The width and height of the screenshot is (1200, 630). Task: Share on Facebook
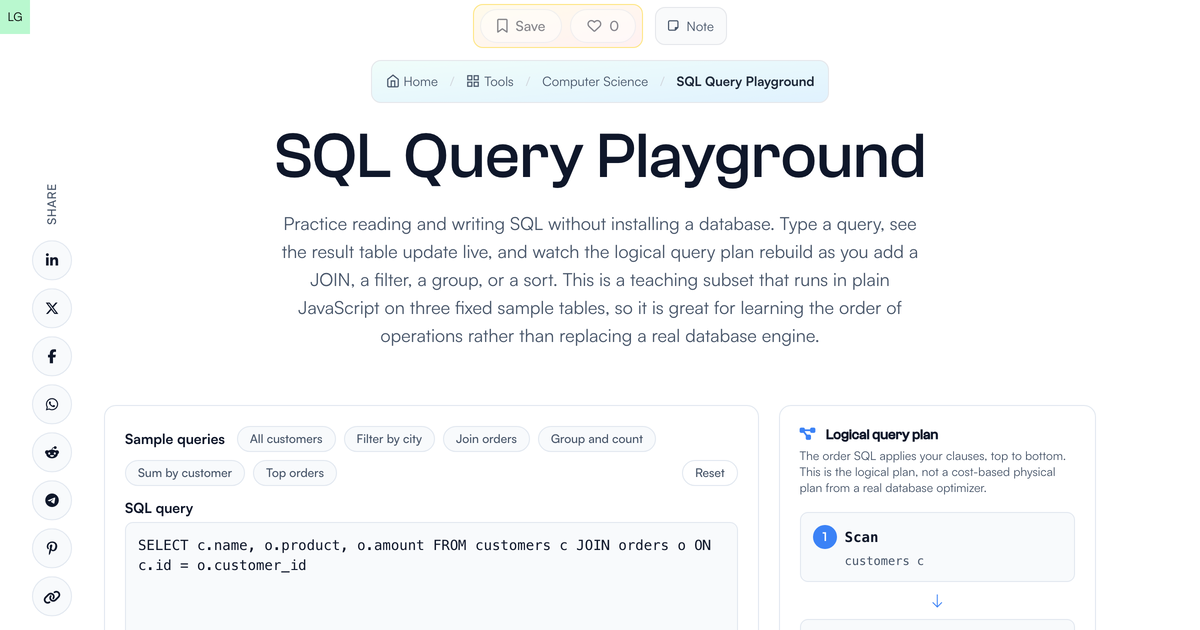coord(52,356)
